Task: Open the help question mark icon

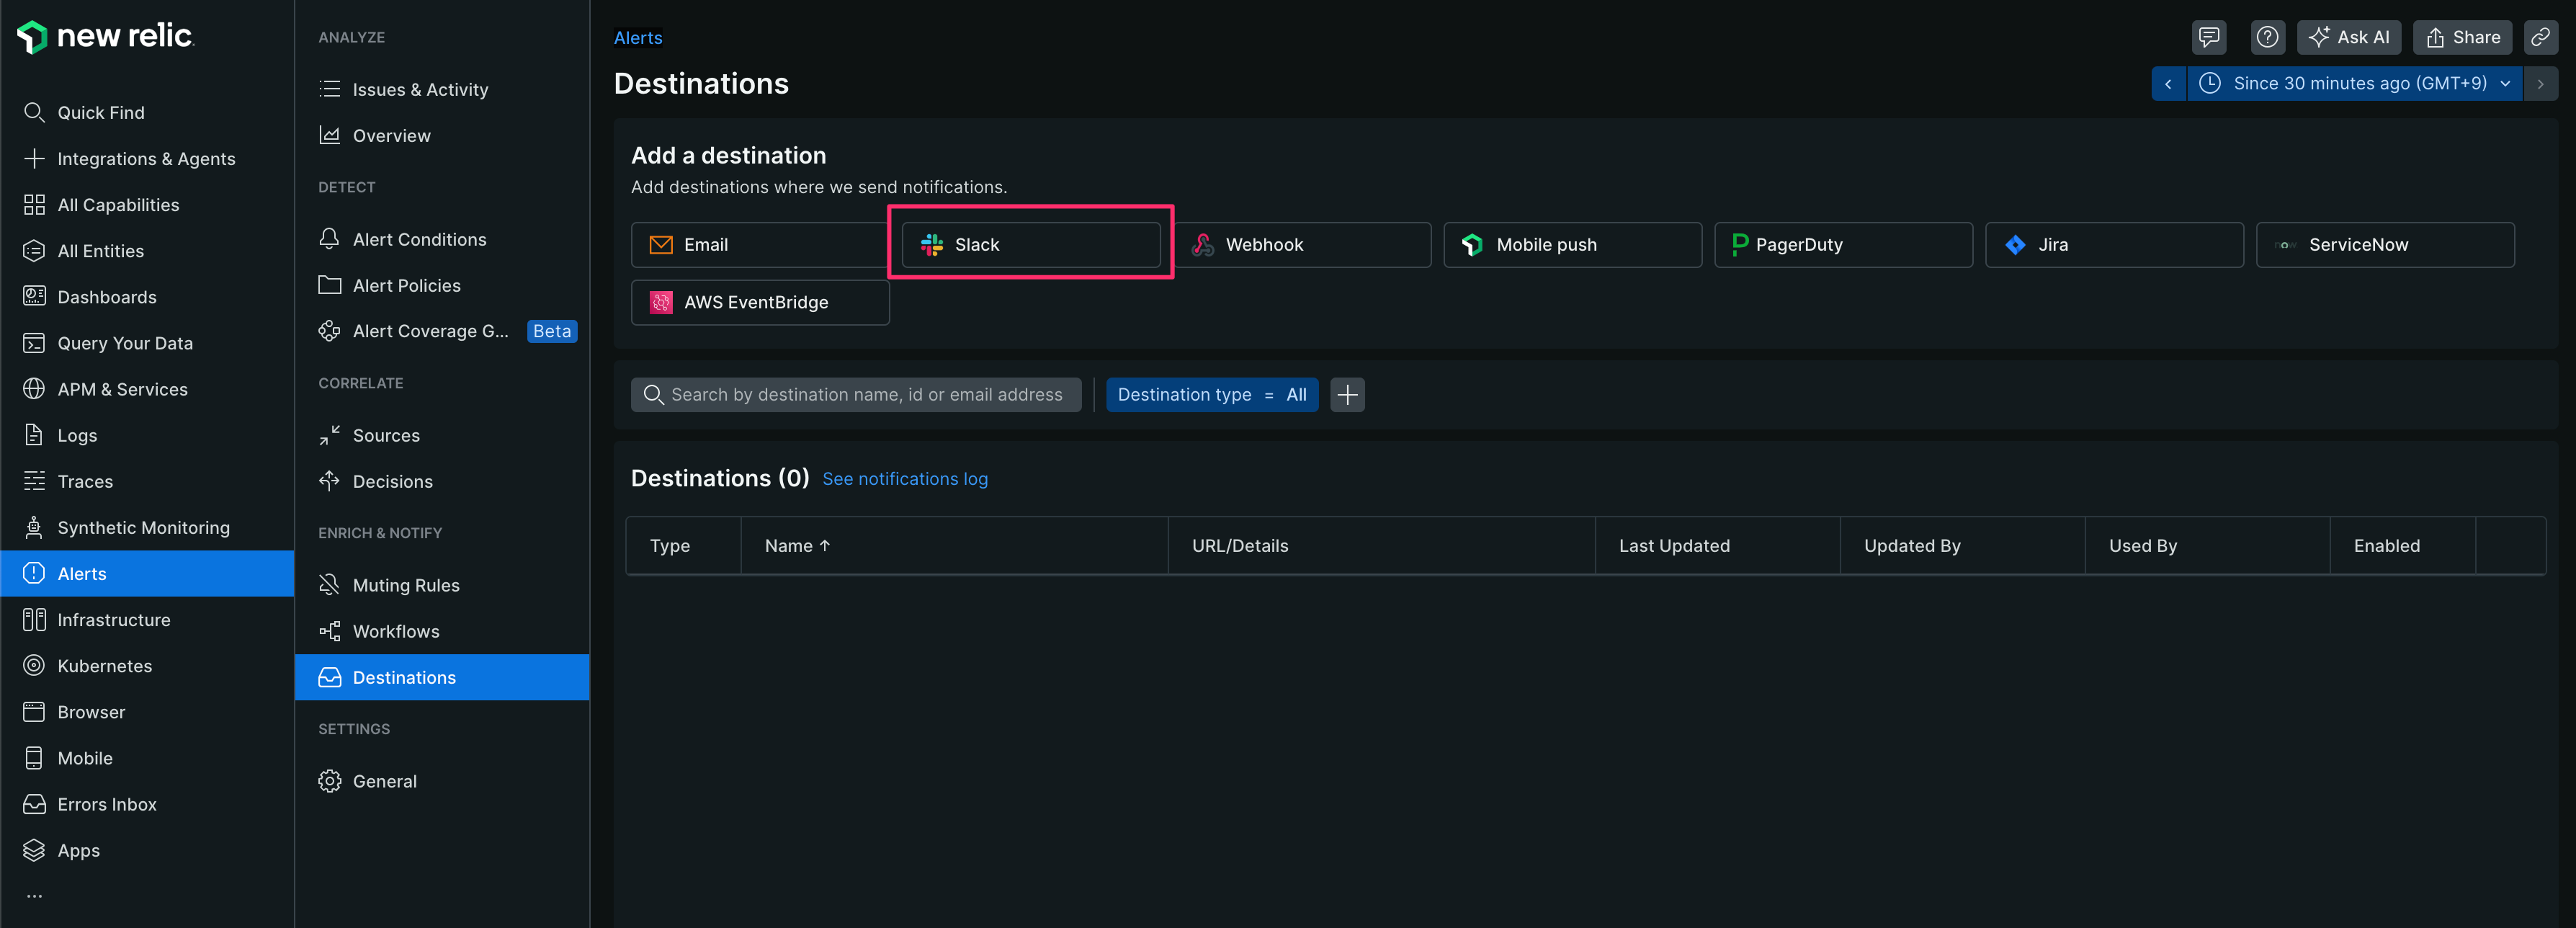Action: (2268, 37)
